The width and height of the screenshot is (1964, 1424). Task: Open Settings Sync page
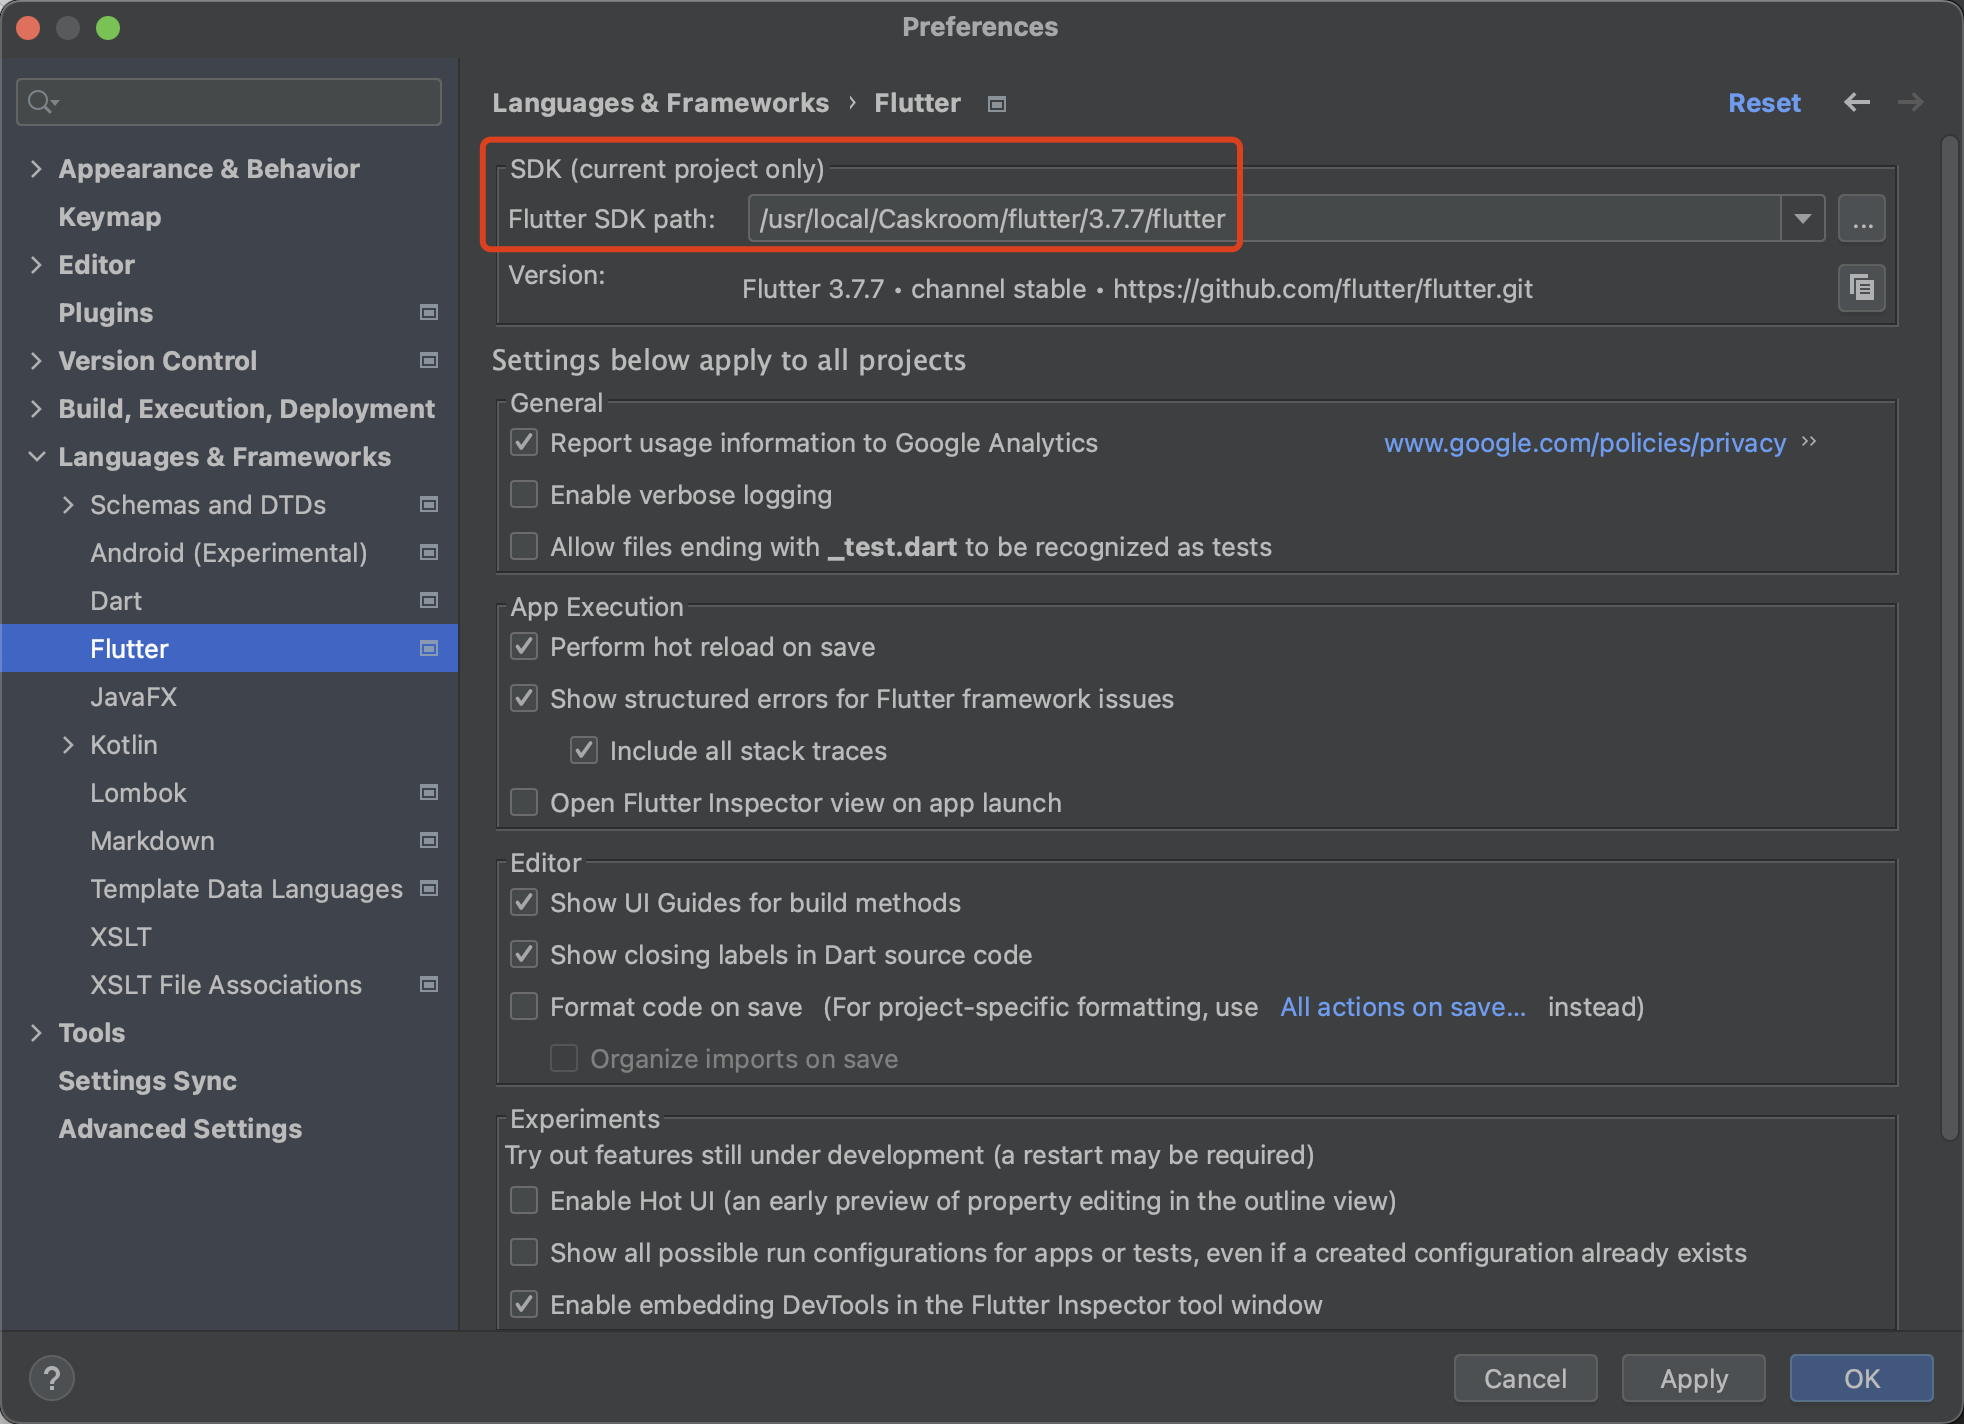click(x=148, y=1081)
